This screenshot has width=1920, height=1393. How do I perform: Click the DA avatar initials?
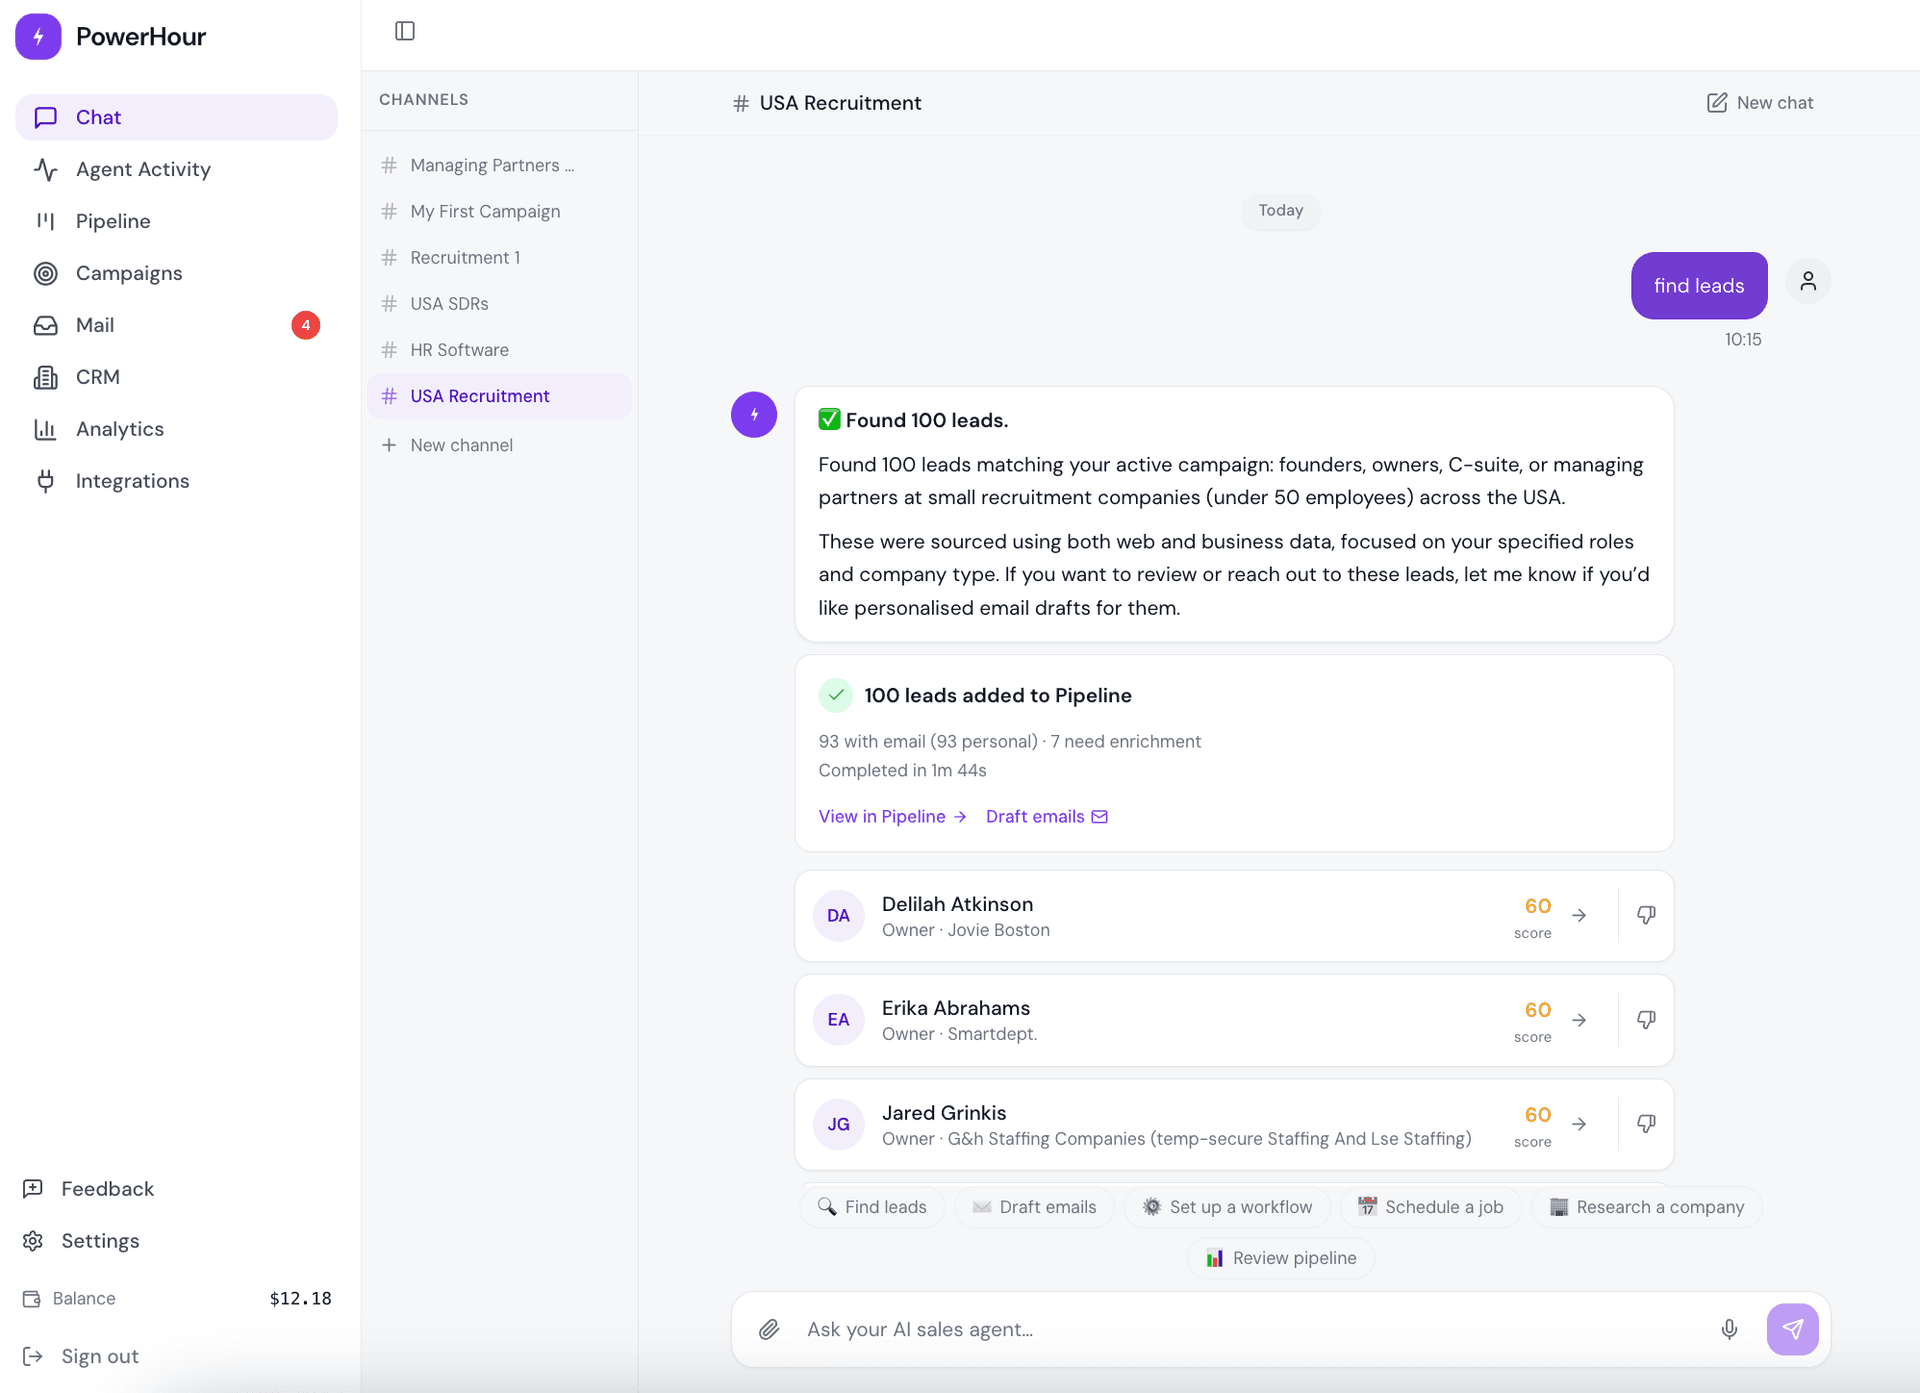point(838,916)
